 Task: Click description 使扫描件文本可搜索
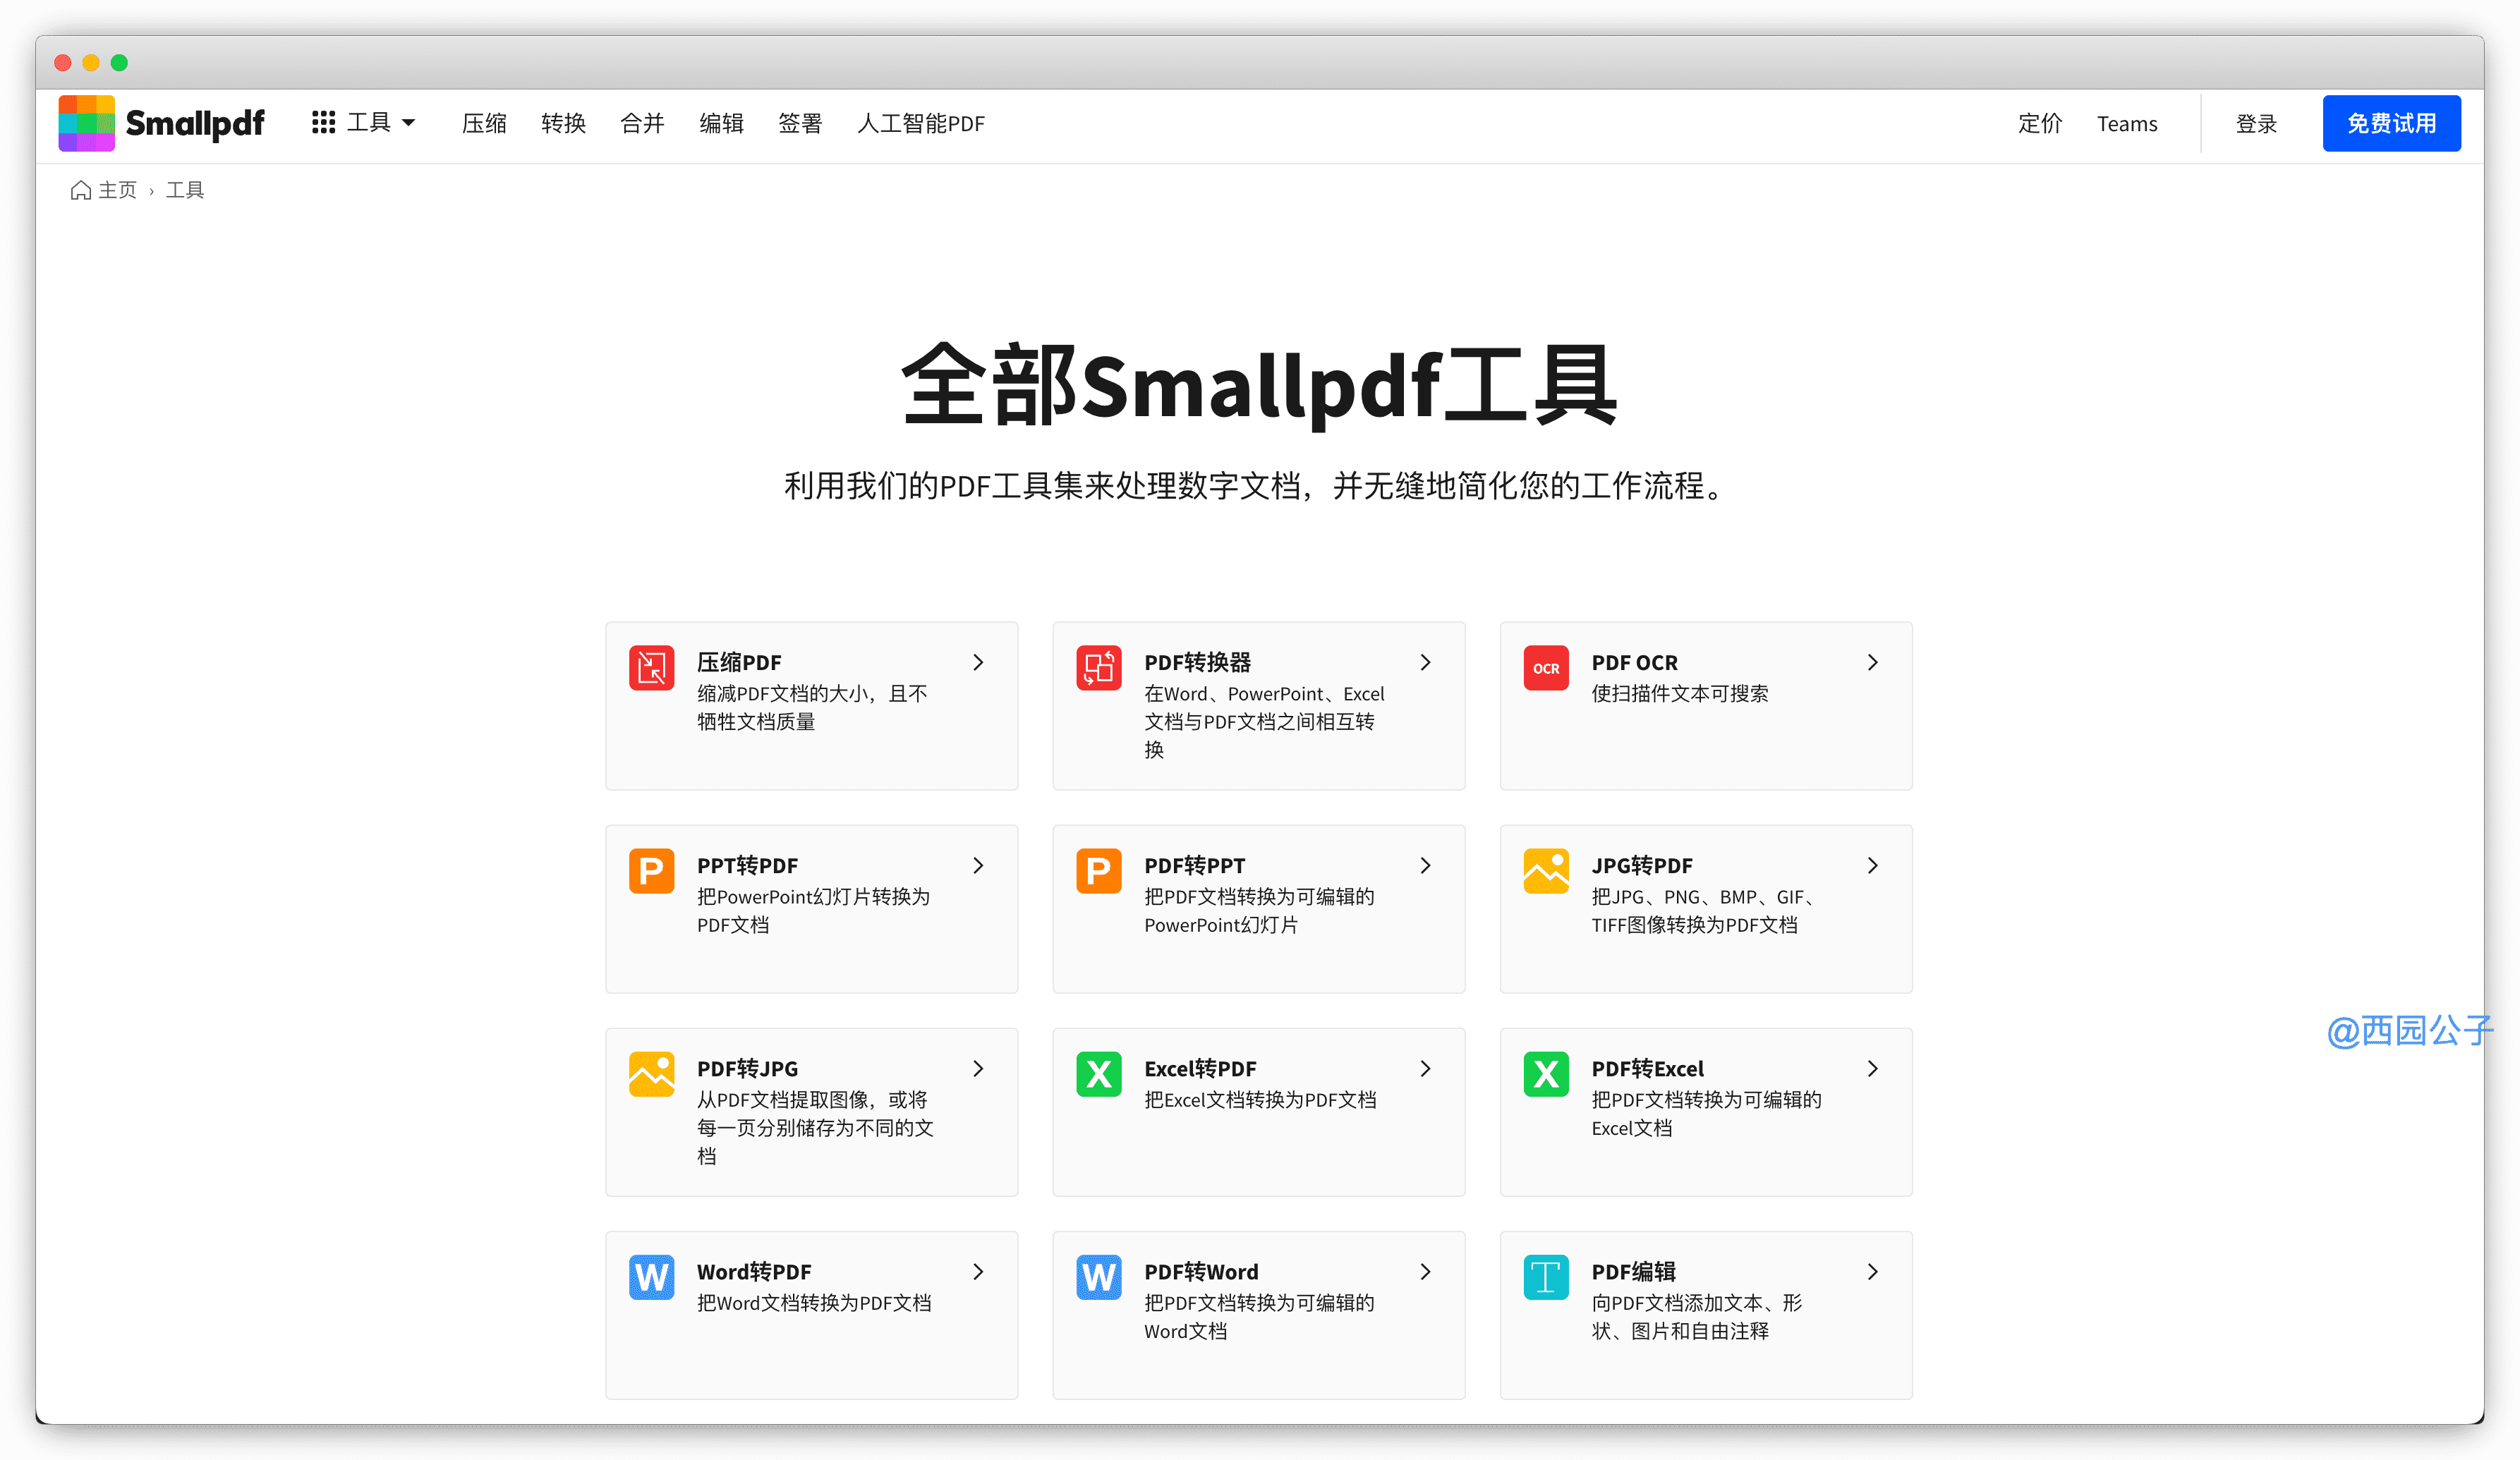click(1679, 693)
